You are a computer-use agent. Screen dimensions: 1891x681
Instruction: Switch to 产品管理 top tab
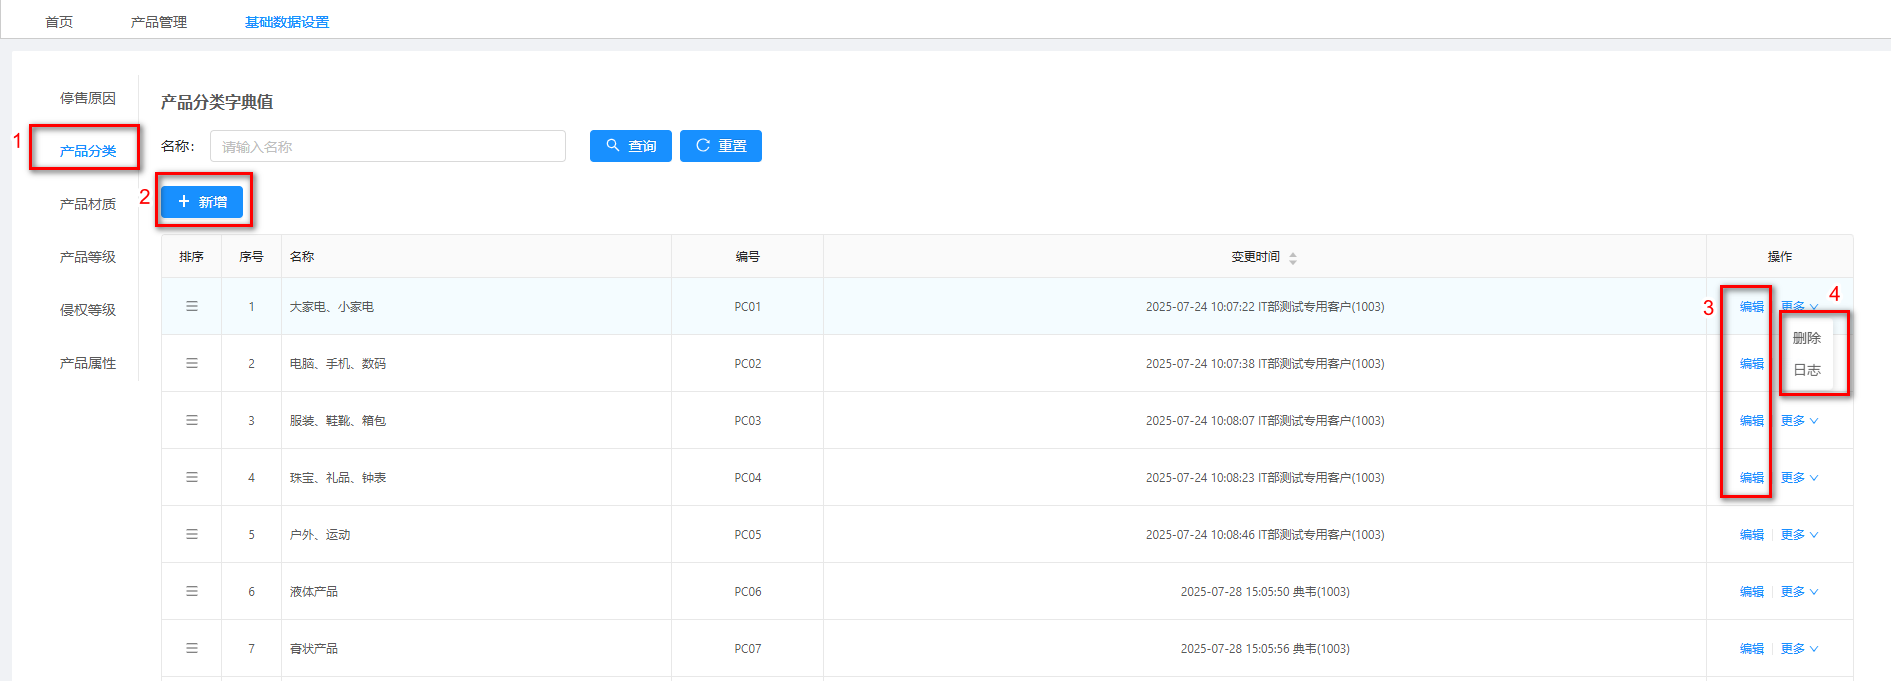point(158,22)
